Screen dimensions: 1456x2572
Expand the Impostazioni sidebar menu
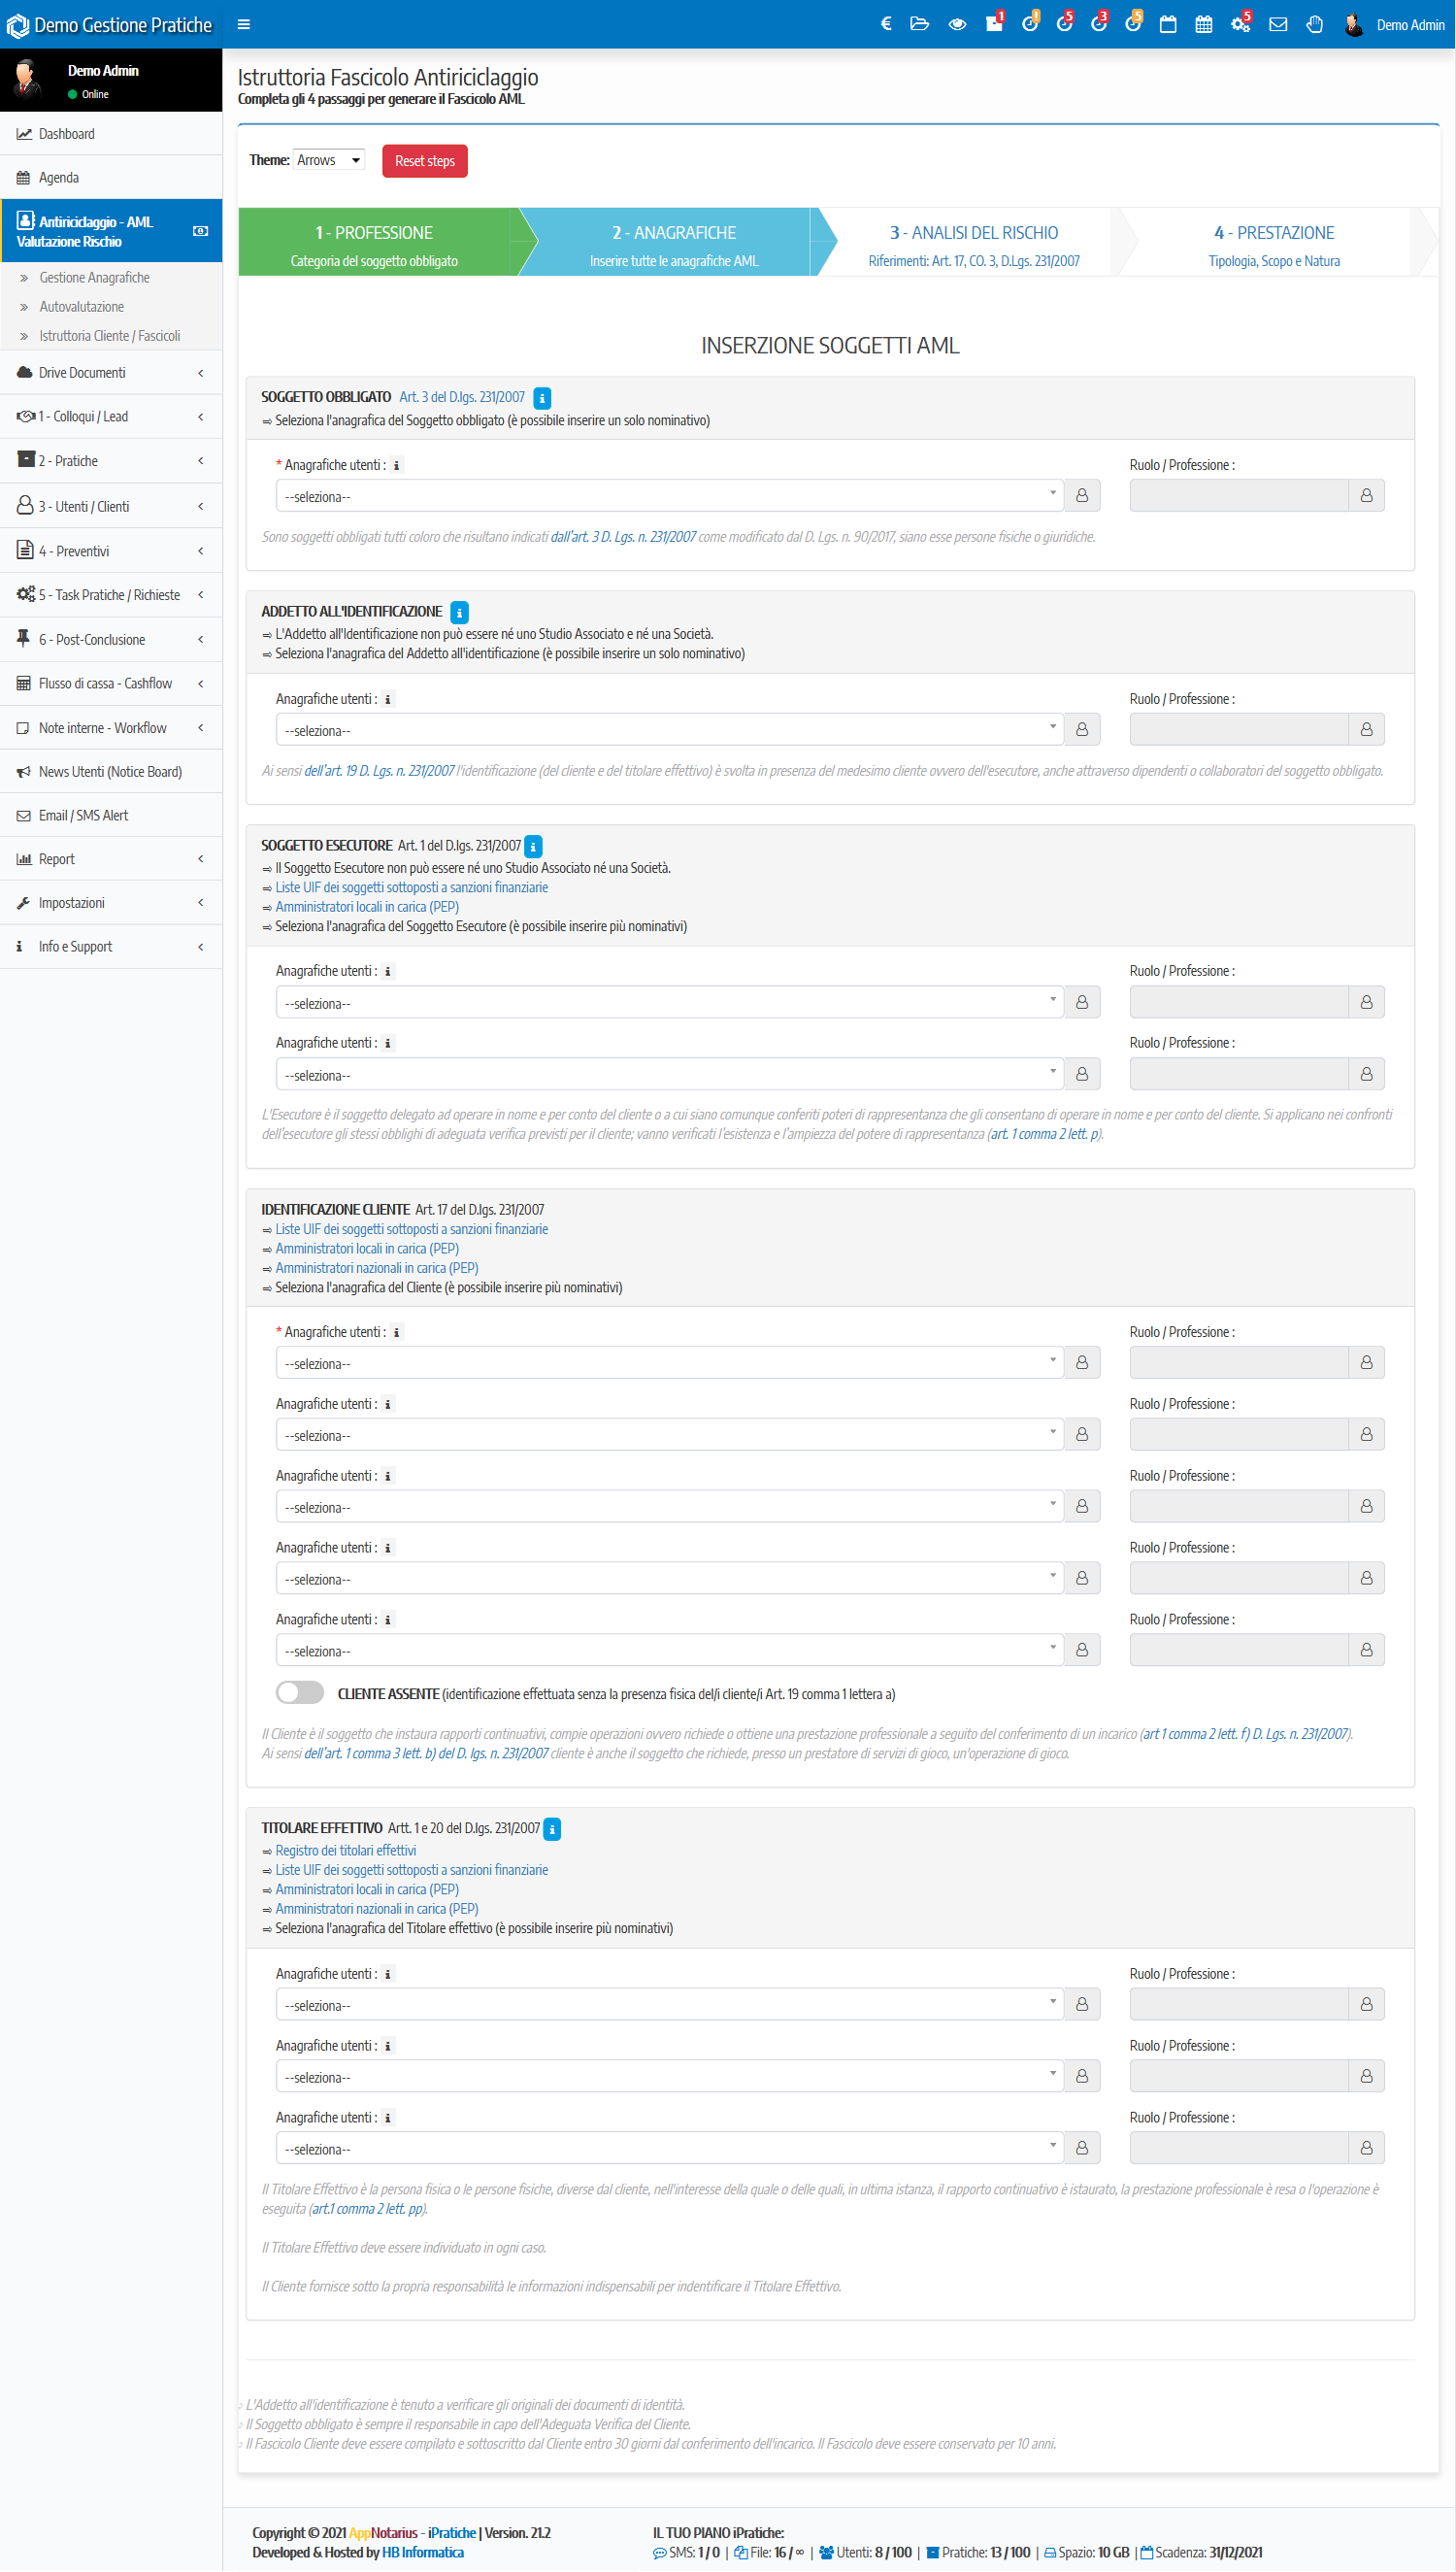111,903
